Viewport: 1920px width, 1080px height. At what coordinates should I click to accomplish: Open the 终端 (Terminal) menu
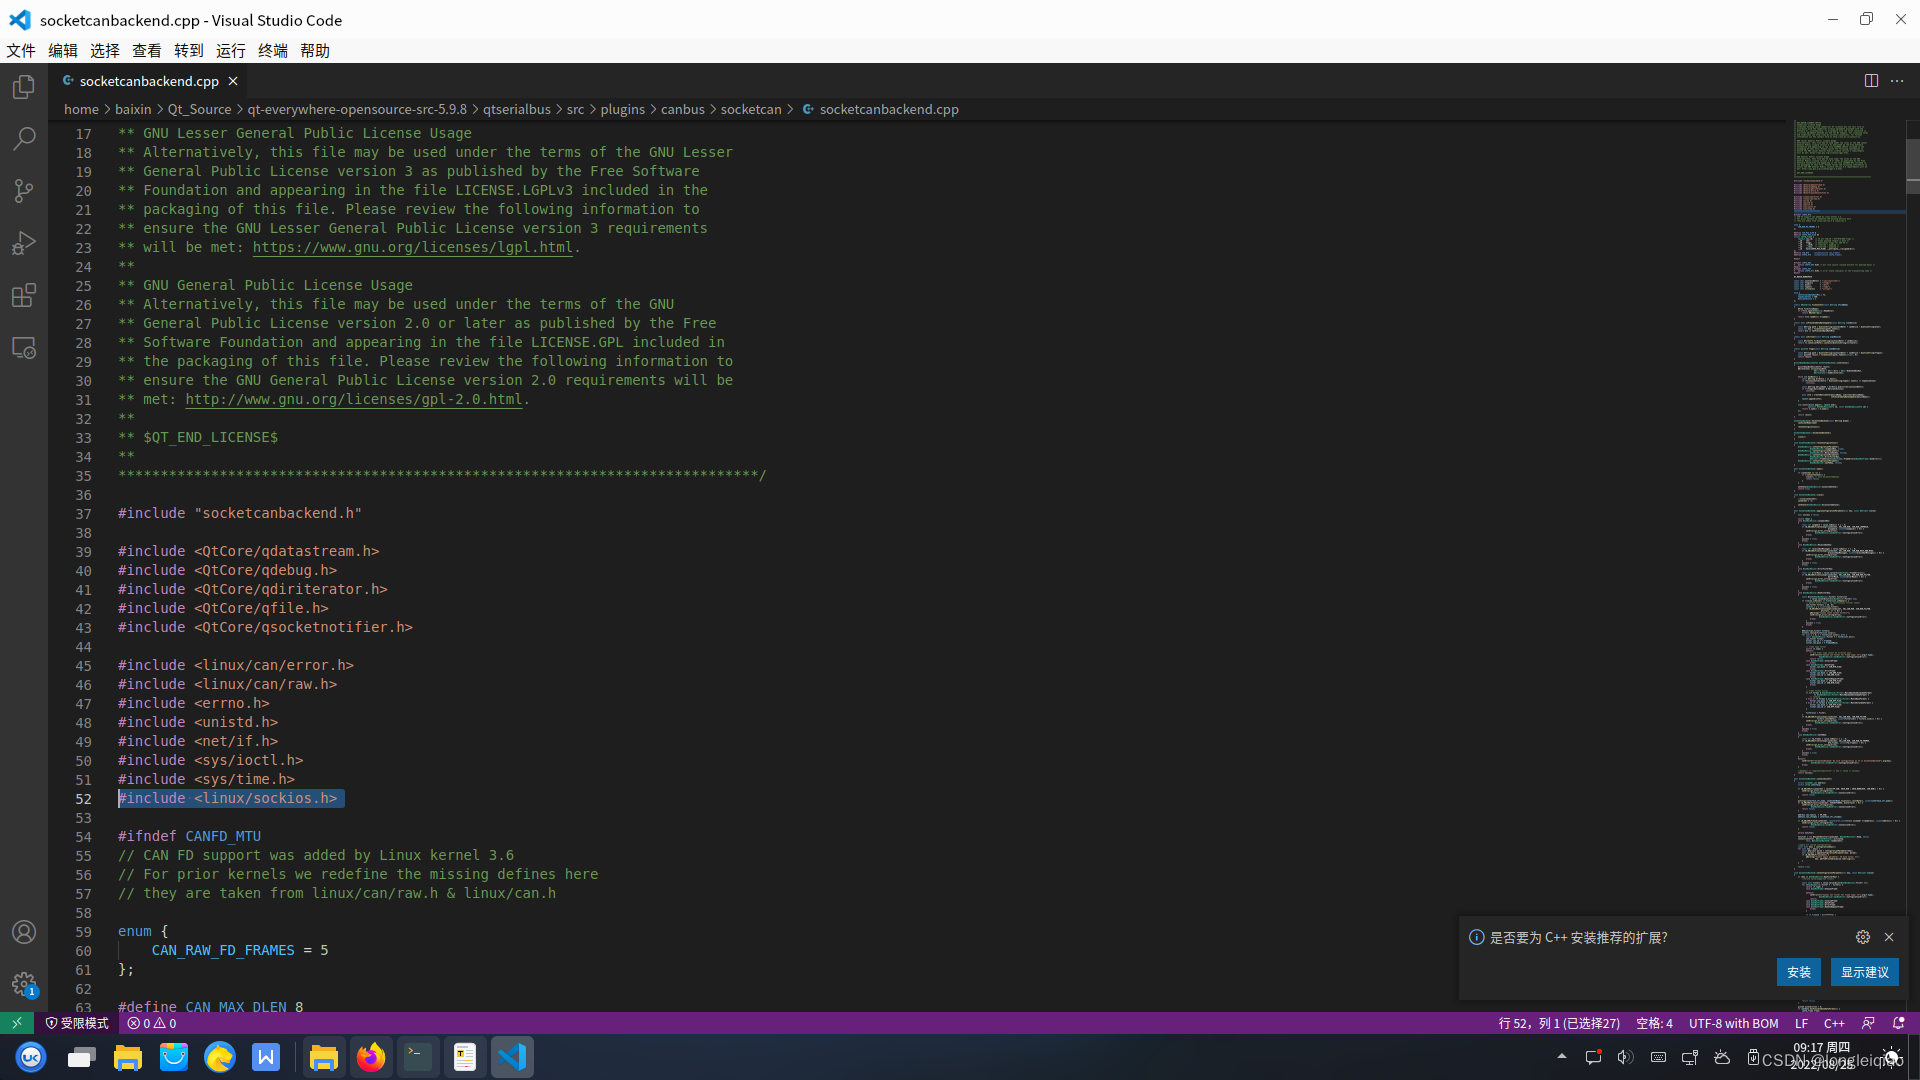coord(272,50)
